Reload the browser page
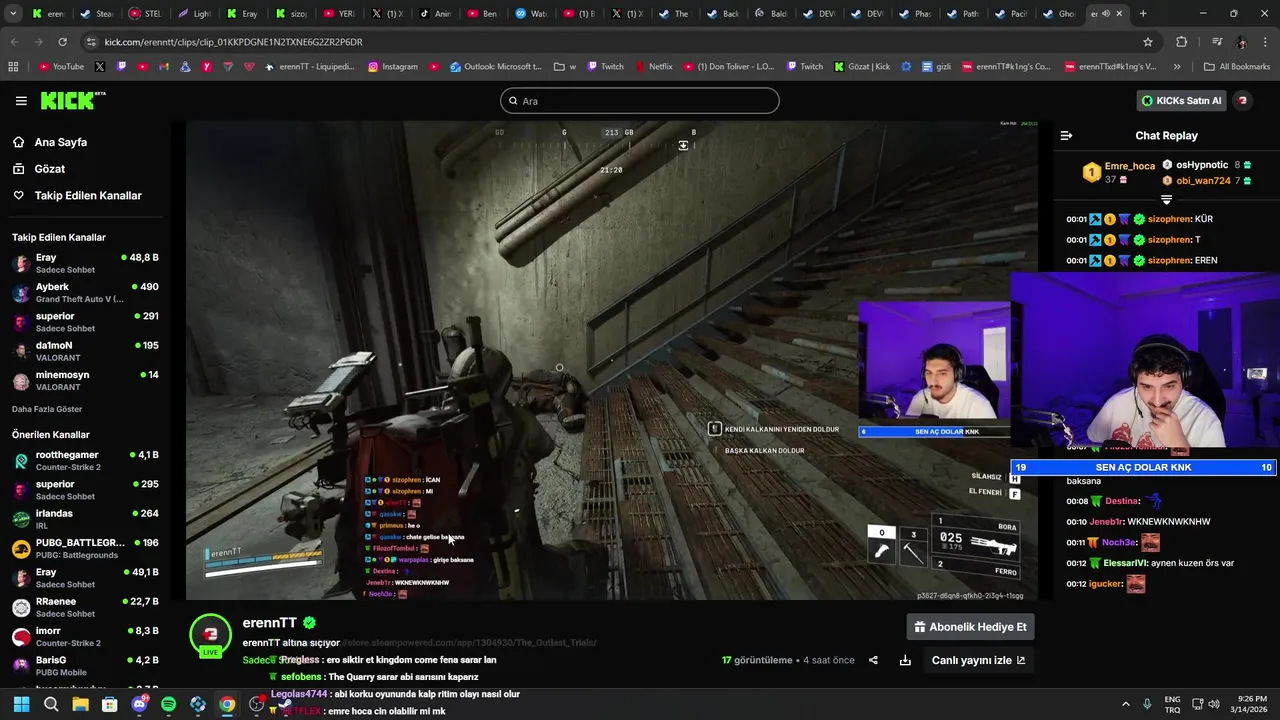The width and height of the screenshot is (1280, 720). pos(62,42)
